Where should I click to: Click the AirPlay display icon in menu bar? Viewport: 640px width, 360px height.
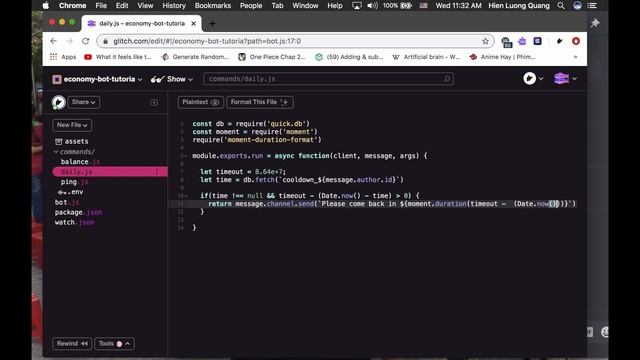(357, 6)
